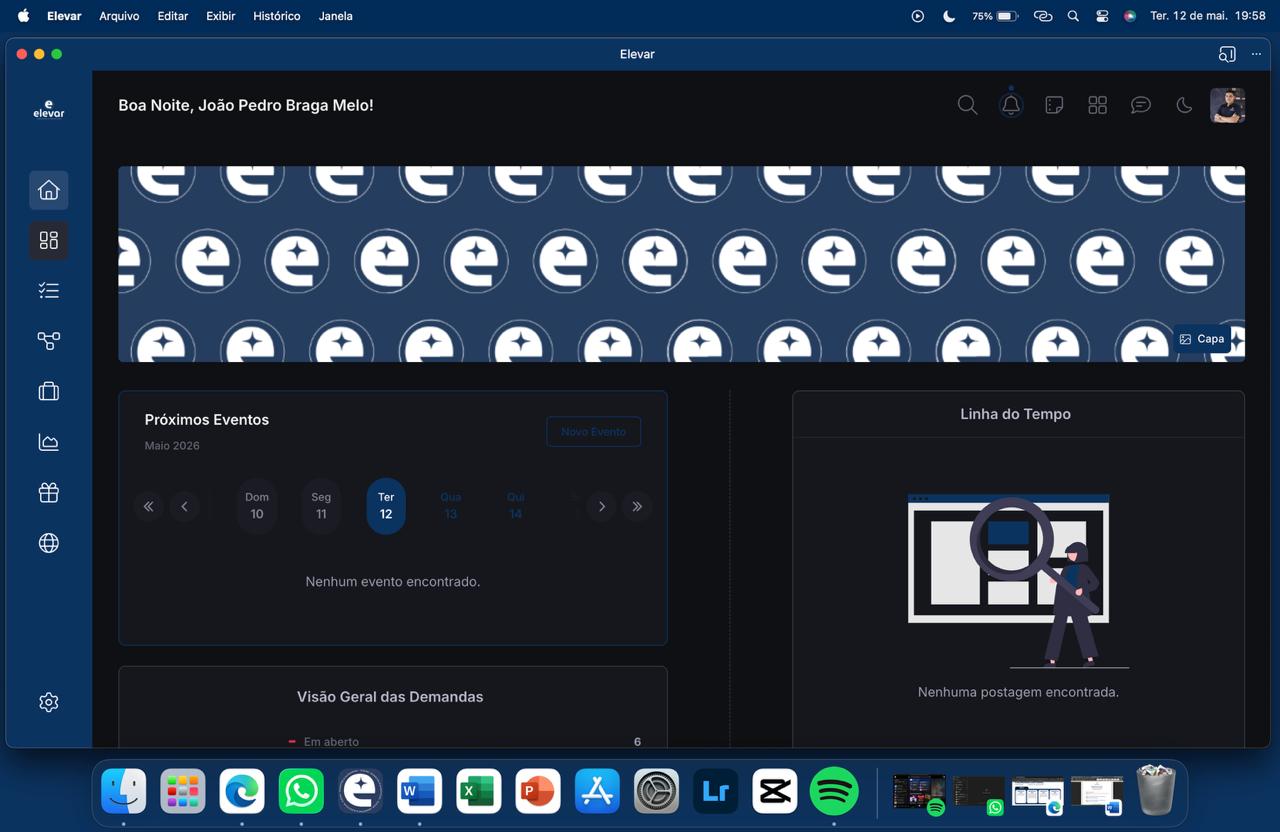Open the user profile avatar
This screenshot has width=1280, height=832.
click(x=1227, y=105)
